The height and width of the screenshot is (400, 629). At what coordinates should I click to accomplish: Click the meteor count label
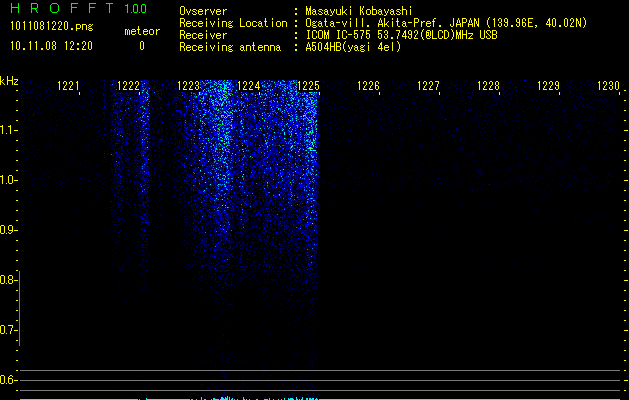coord(142,31)
